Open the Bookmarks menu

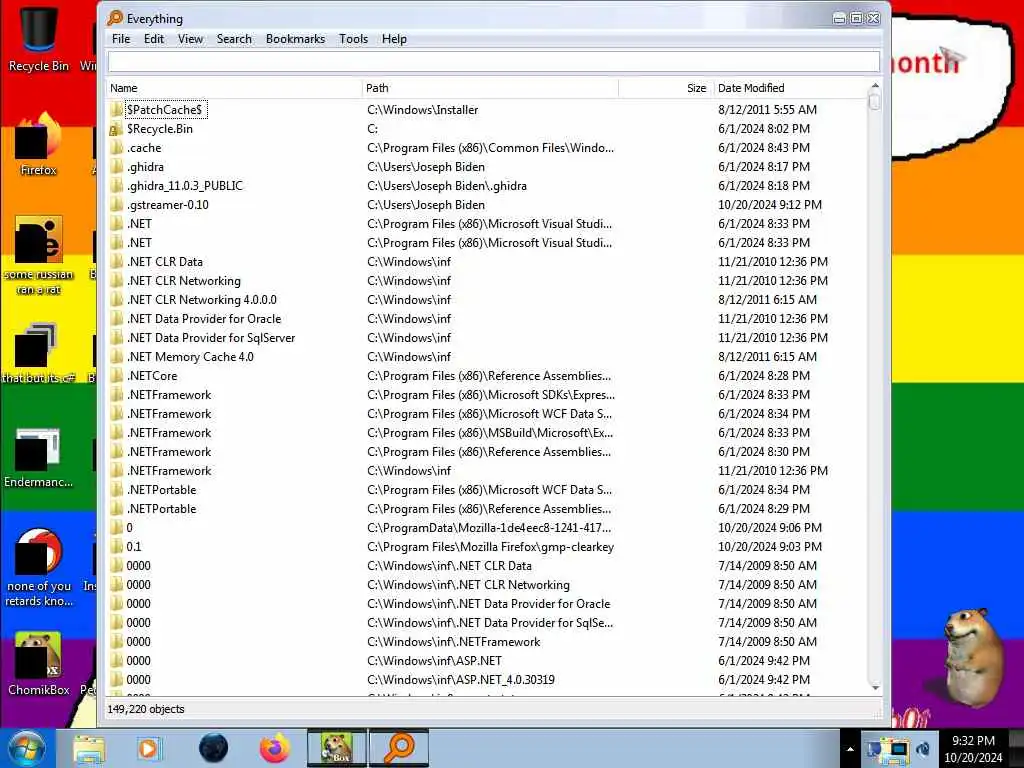pos(295,39)
